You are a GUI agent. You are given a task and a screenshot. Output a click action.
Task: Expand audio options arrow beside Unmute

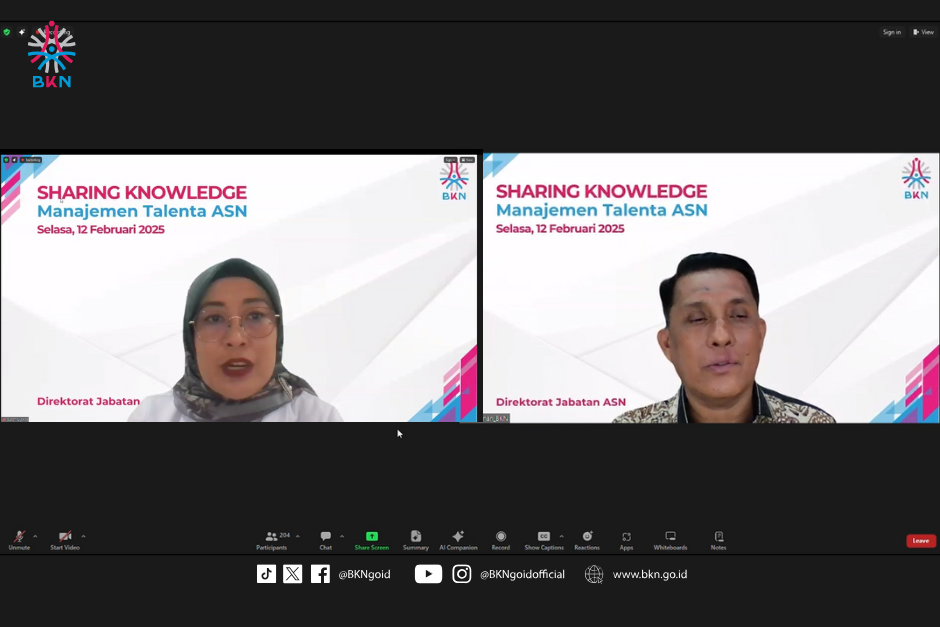(35, 536)
